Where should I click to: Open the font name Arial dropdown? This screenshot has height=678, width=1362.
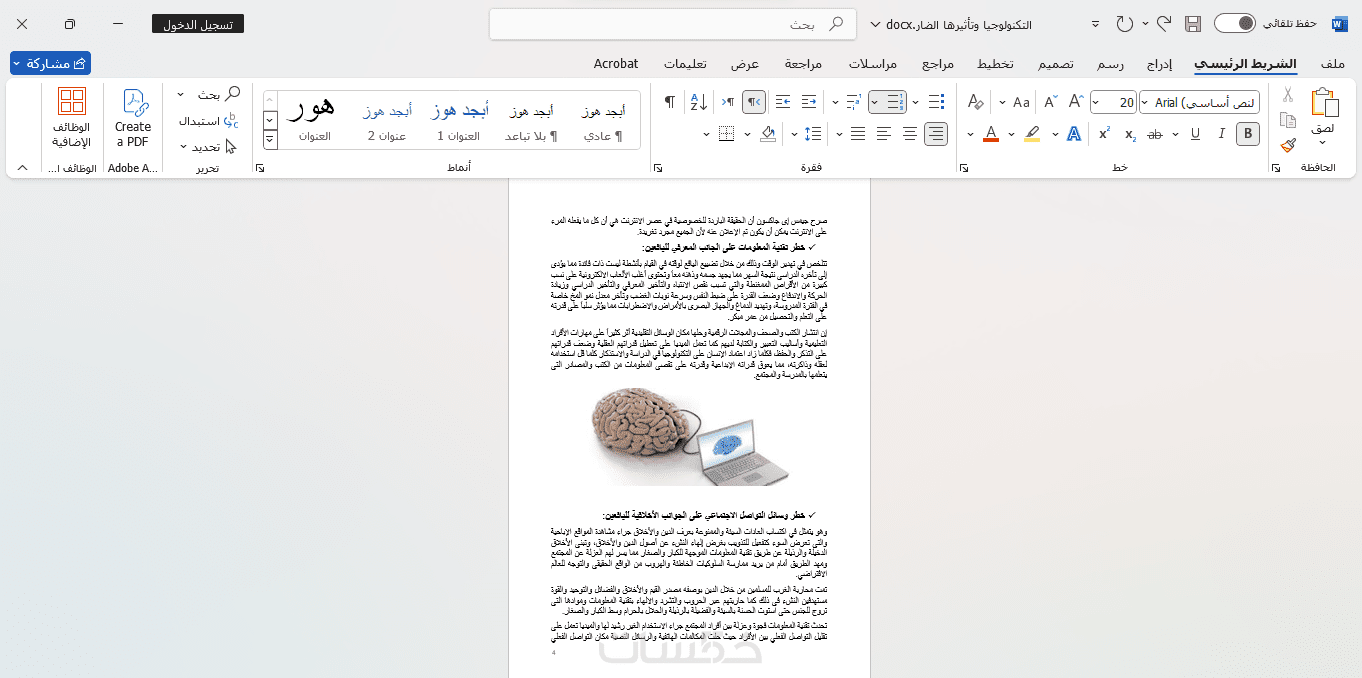(x=1147, y=102)
